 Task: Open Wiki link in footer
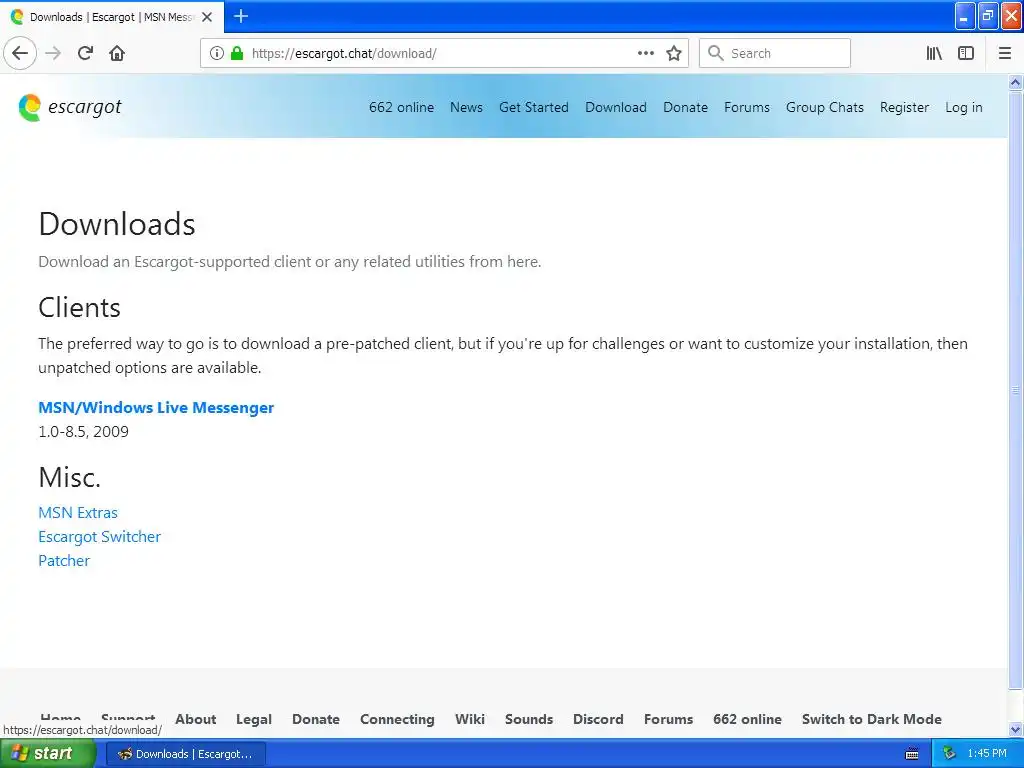coord(470,719)
